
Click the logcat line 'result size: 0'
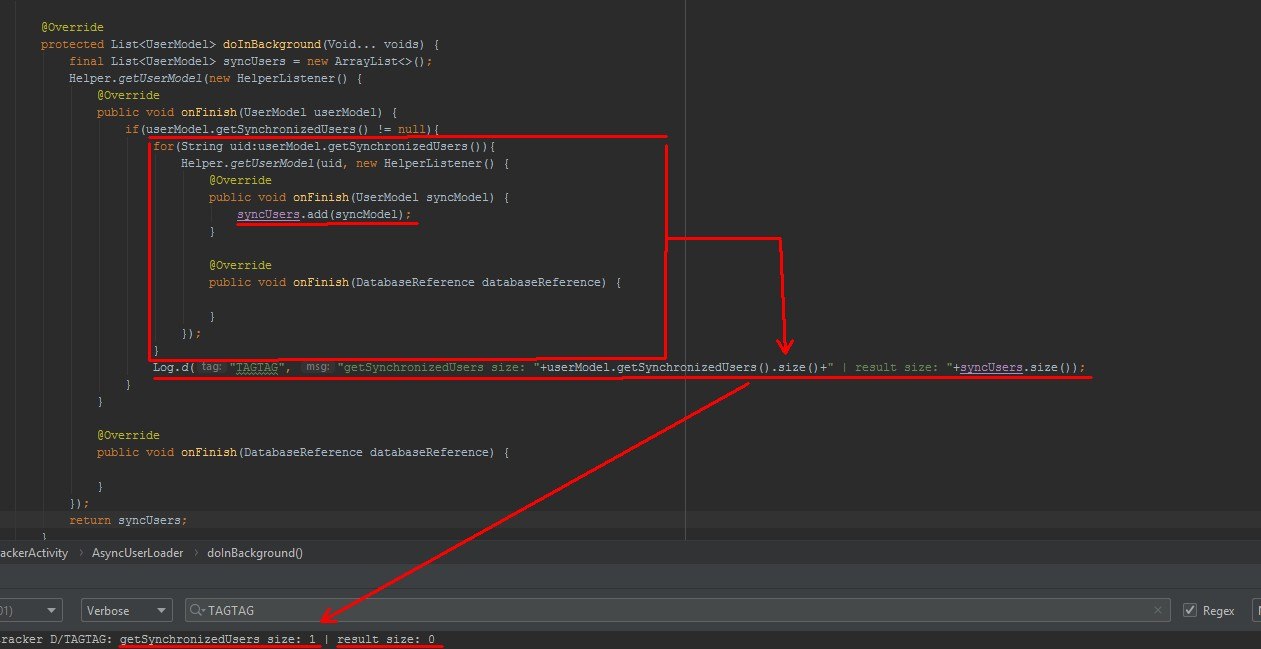tap(386, 639)
